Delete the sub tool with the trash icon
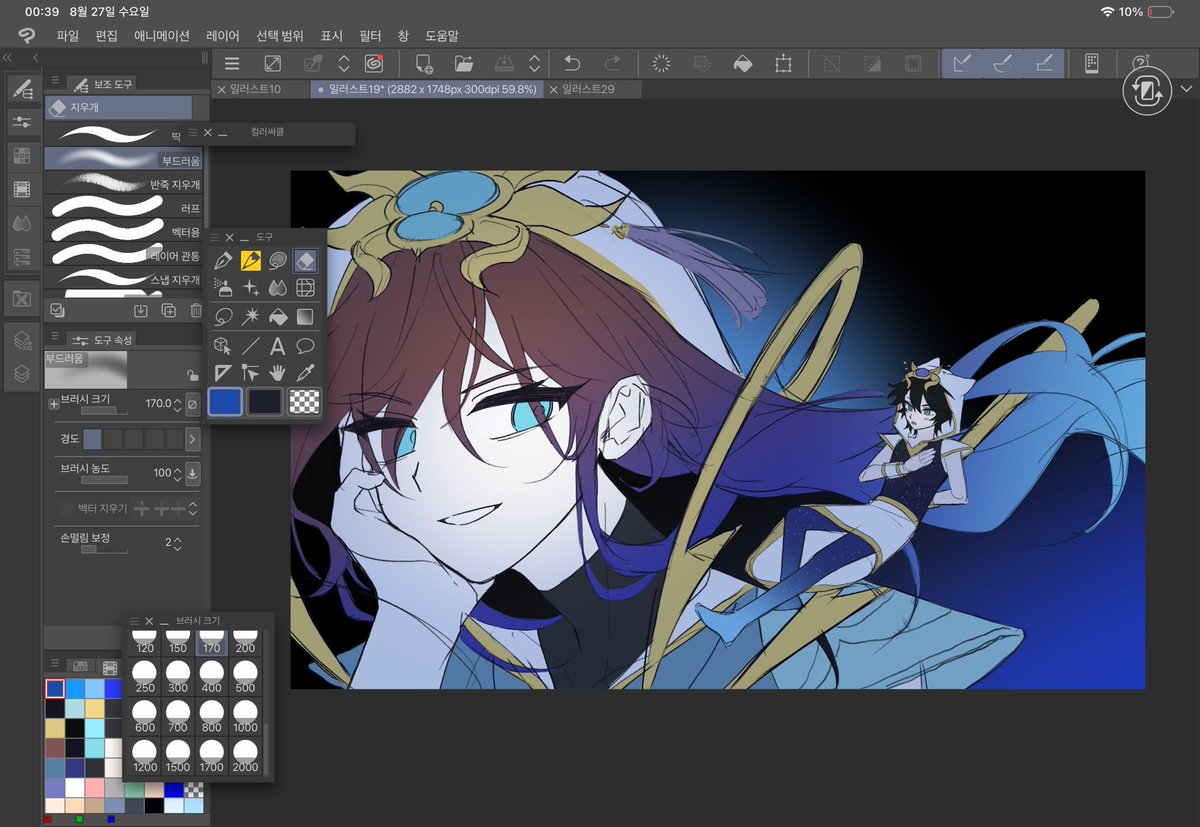The image size is (1200, 827). pos(196,310)
